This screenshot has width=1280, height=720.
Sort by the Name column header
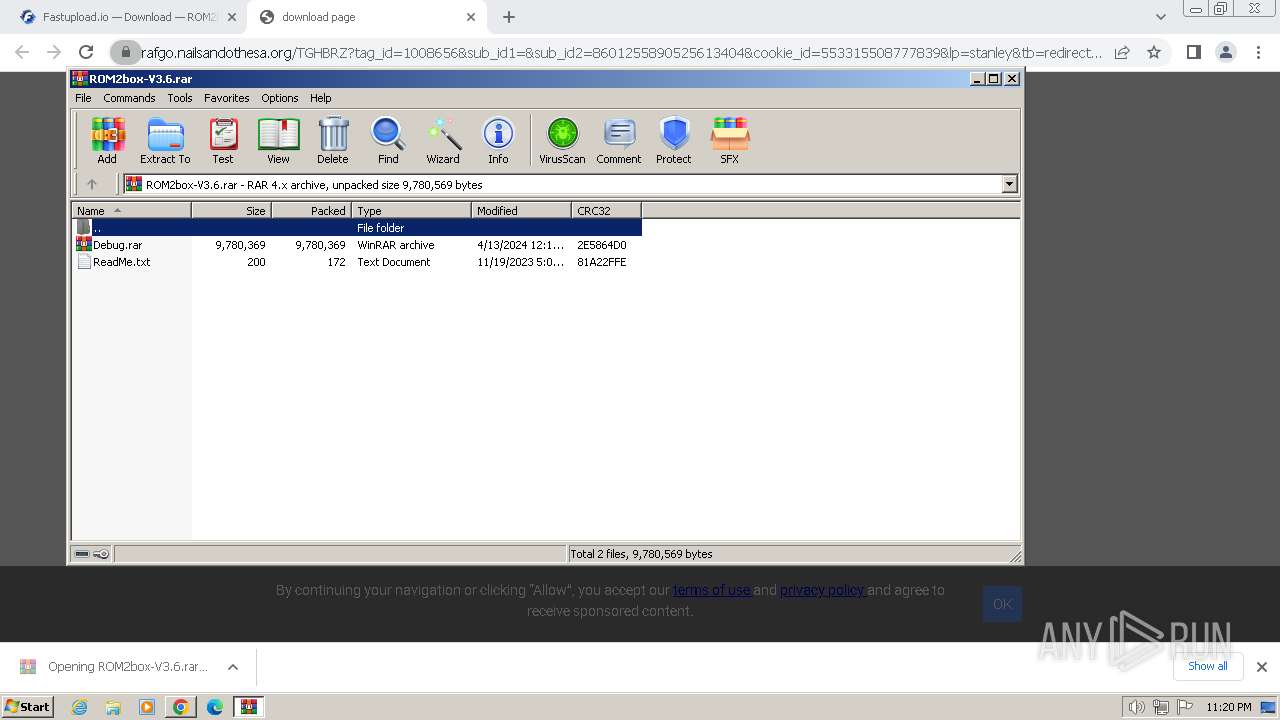(131, 210)
